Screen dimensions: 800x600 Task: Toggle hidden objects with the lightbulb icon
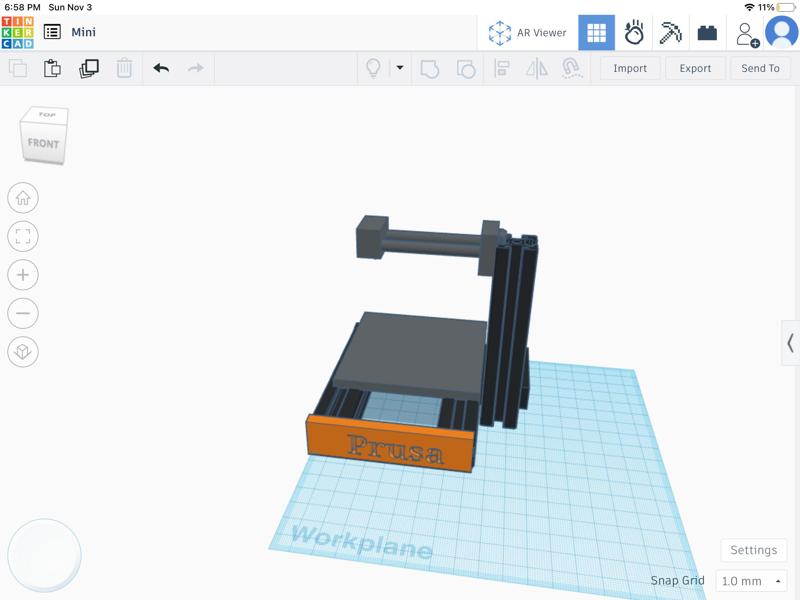coord(373,68)
